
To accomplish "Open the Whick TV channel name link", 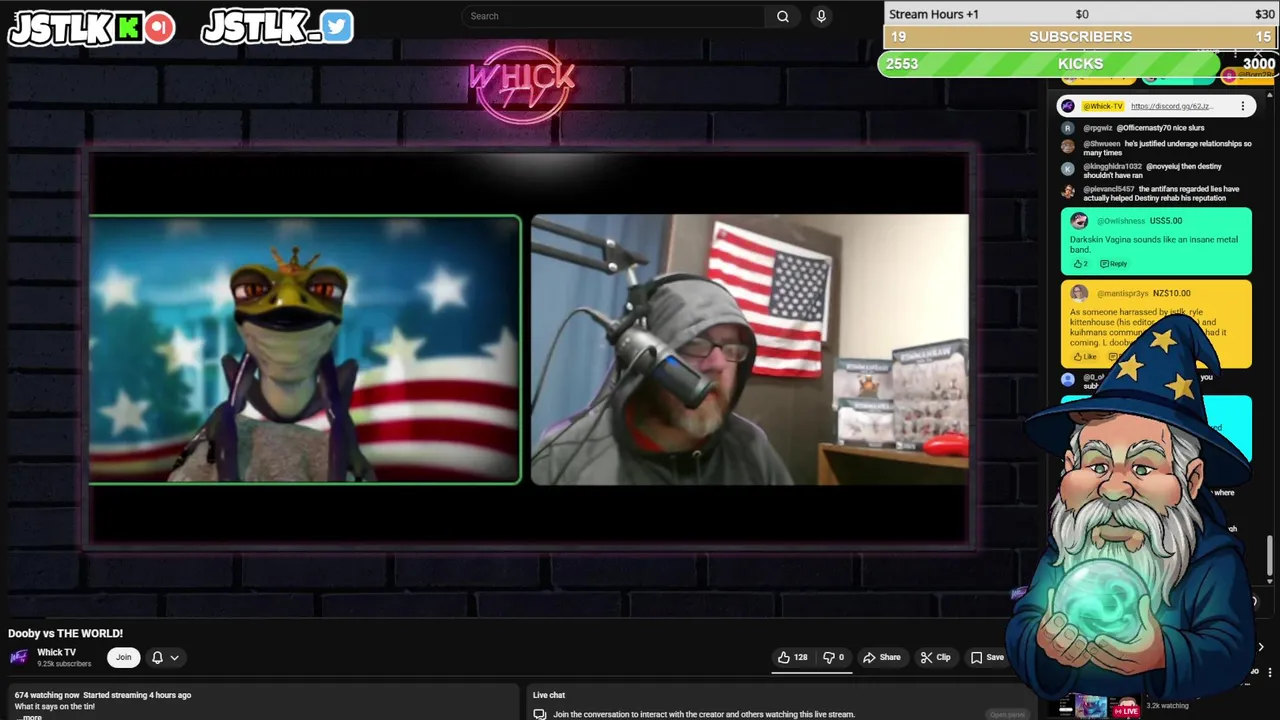I will pos(56,652).
